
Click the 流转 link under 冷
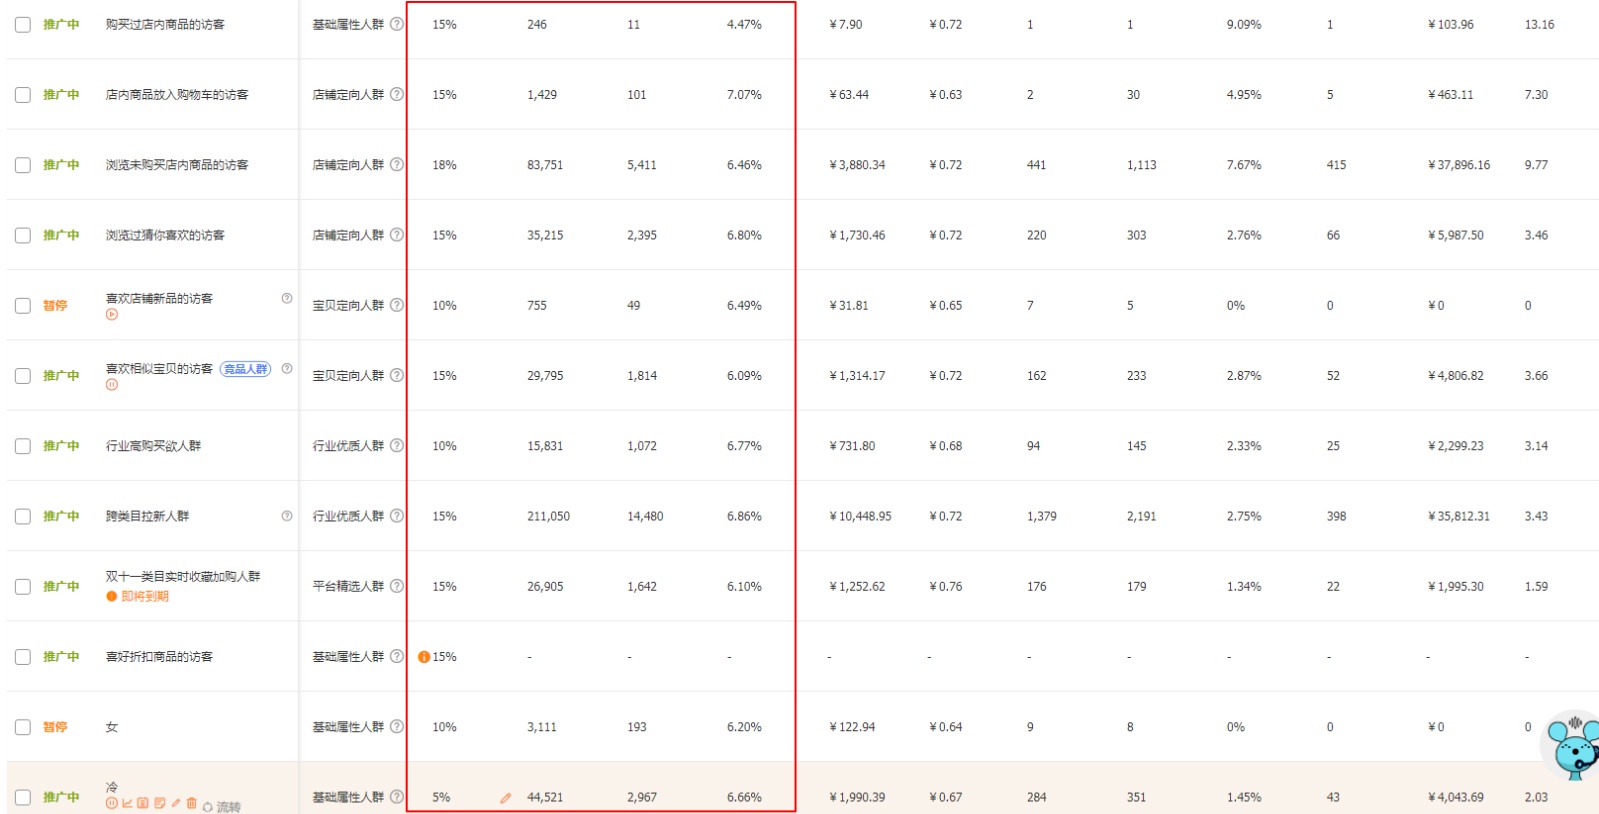[228, 806]
